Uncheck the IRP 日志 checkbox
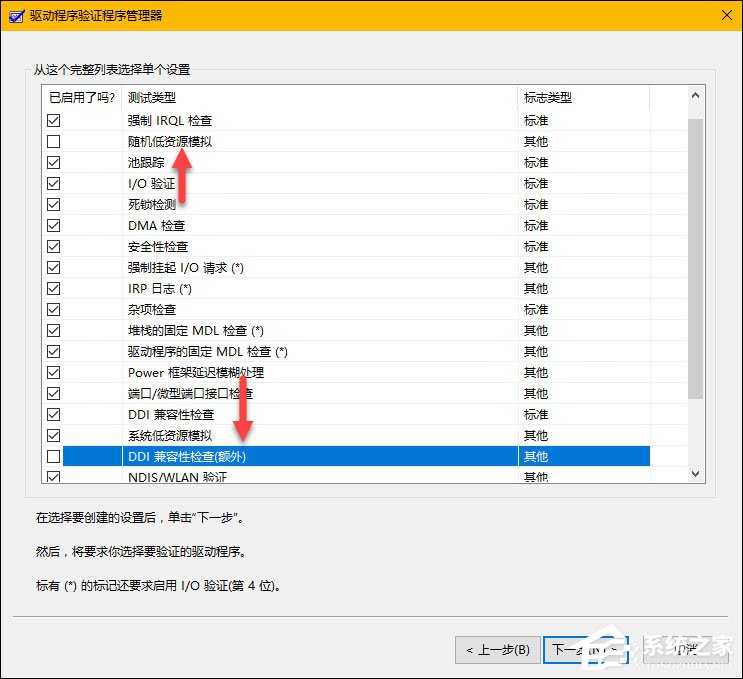Viewport: 743px width, 679px height. click(54, 288)
